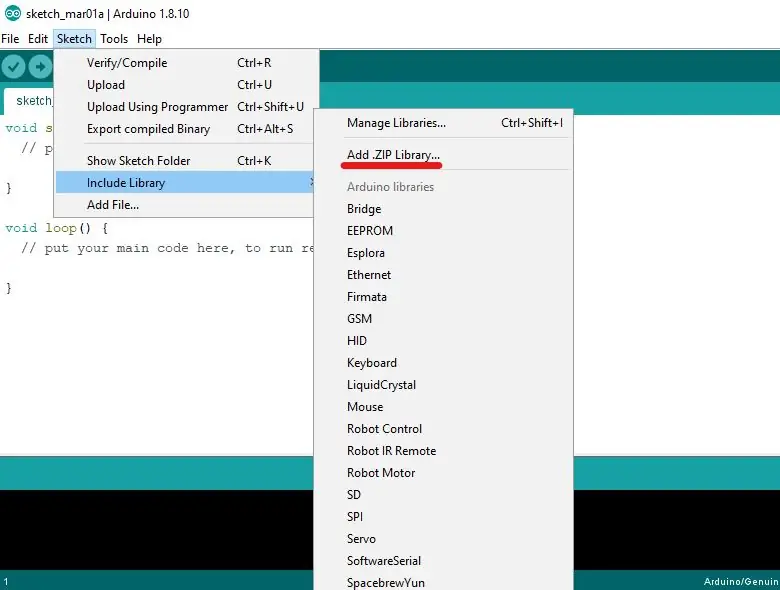Choose Add .ZIP Library...

click(444, 155)
